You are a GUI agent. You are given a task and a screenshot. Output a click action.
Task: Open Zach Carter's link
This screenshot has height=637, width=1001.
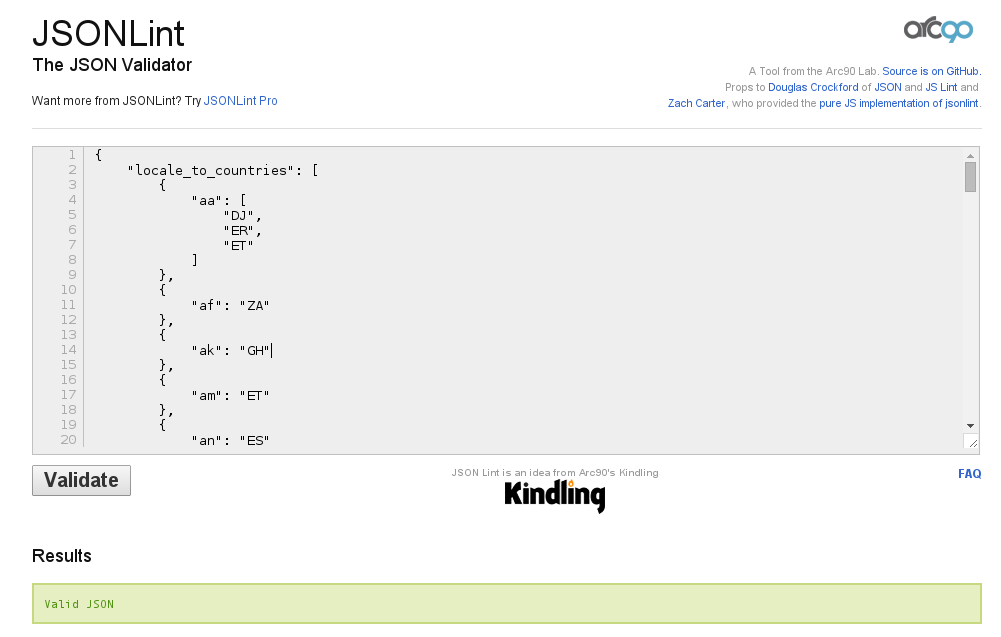pos(696,103)
